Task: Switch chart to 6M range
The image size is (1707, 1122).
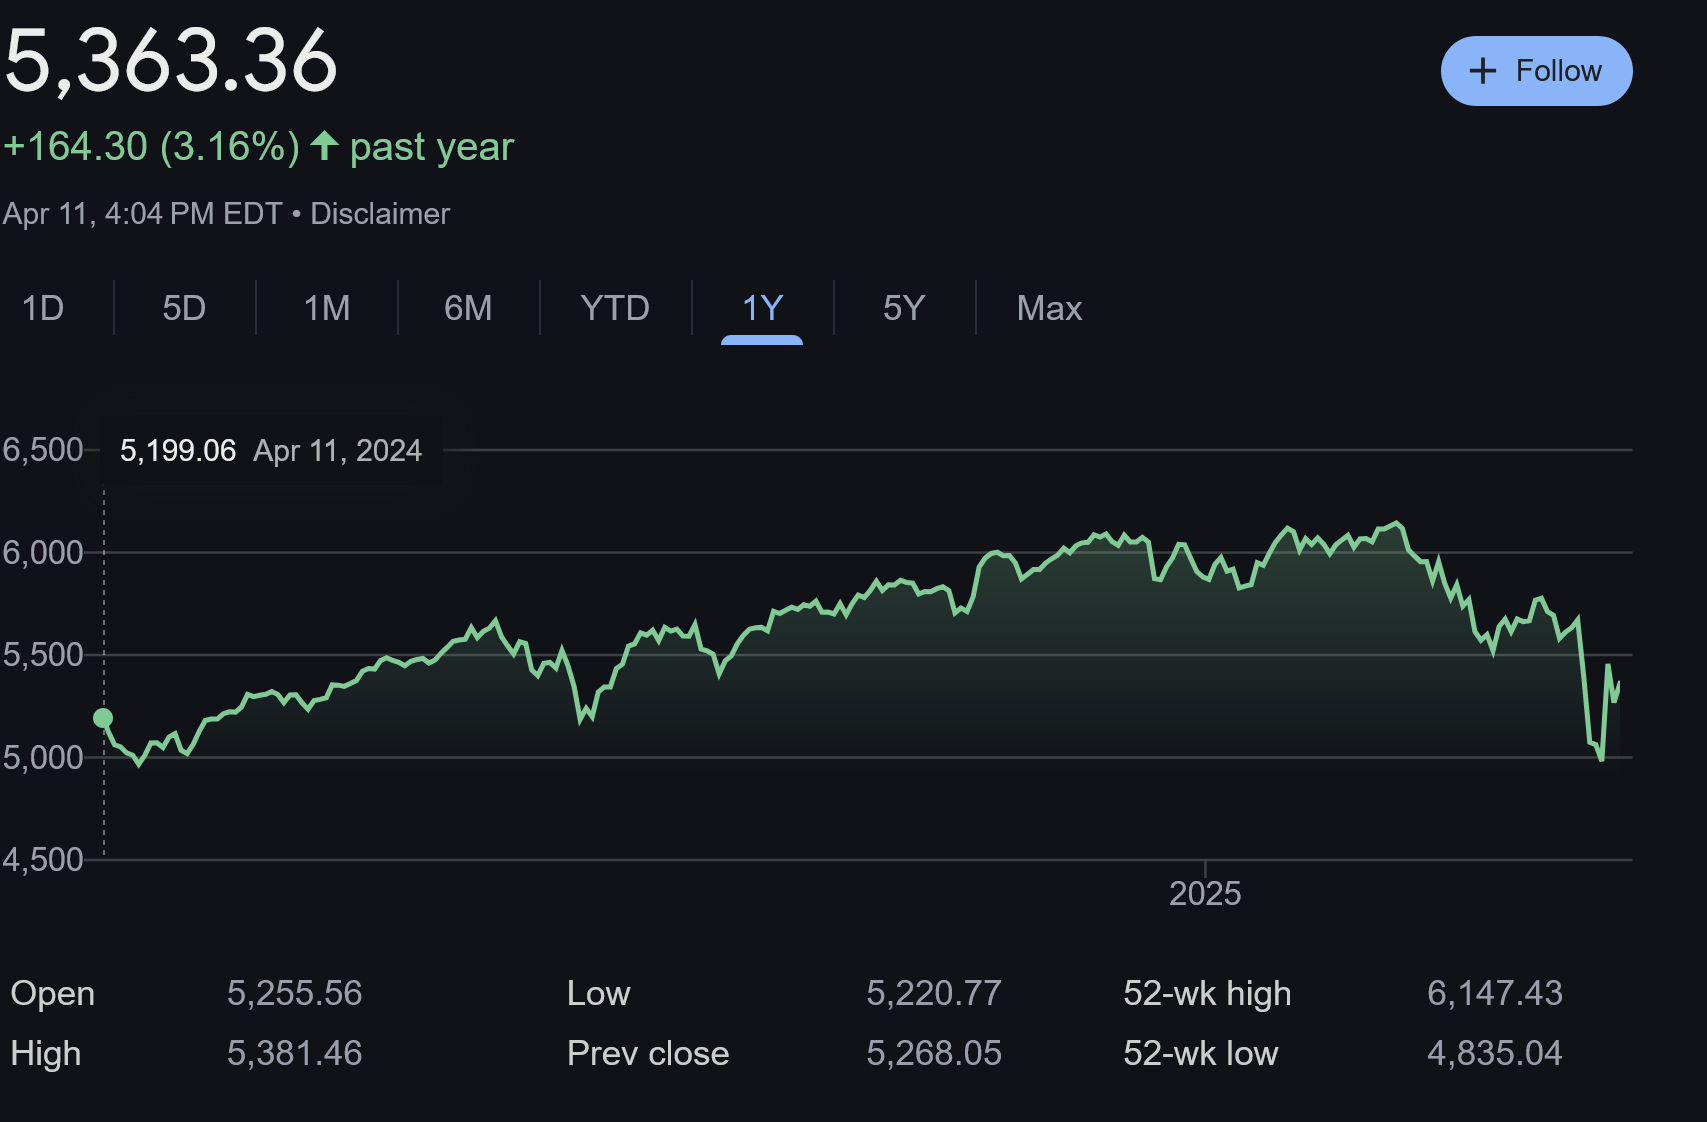Action: [468, 308]
